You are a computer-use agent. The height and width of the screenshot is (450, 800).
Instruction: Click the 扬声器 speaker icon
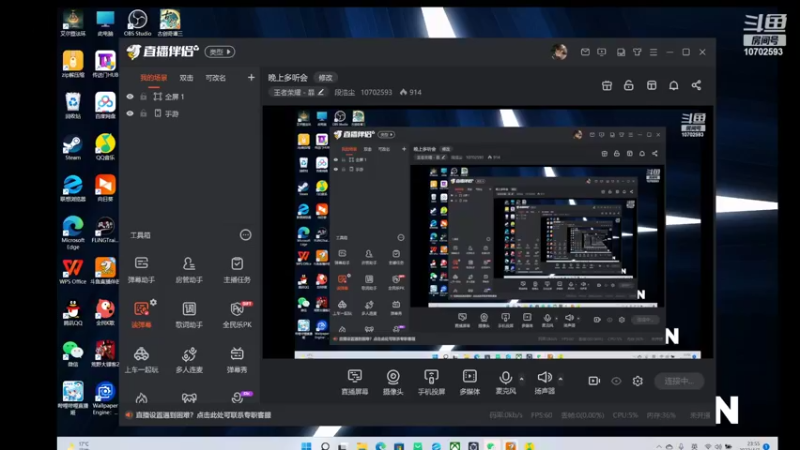[544, 378]
